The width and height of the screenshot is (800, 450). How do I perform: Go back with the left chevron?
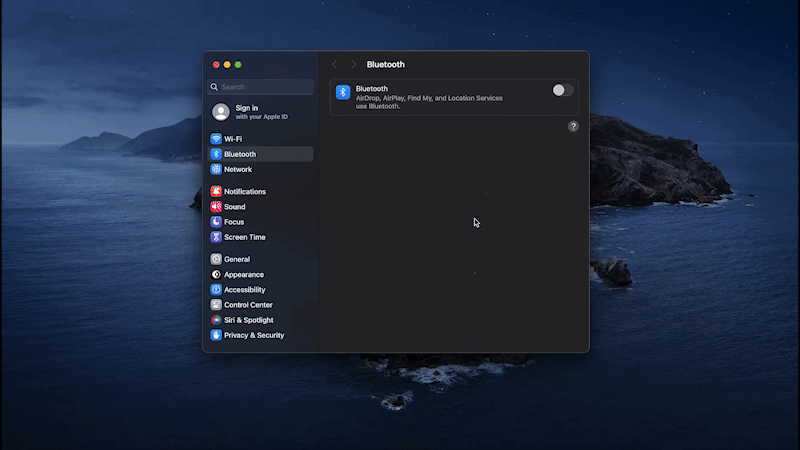click(x=335, y=65)
